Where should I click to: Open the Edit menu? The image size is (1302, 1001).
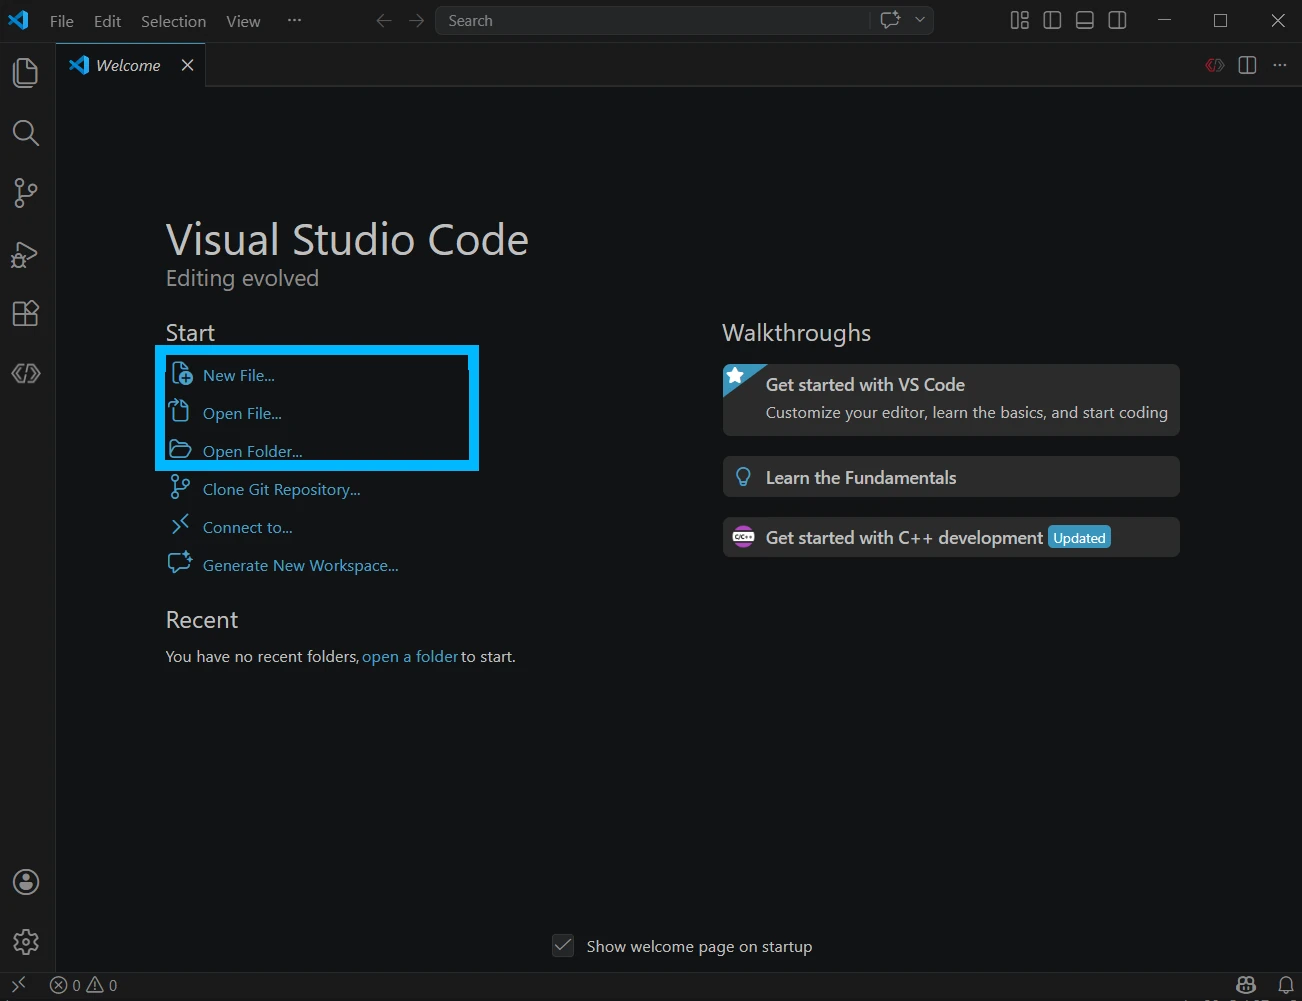[108, 21]
